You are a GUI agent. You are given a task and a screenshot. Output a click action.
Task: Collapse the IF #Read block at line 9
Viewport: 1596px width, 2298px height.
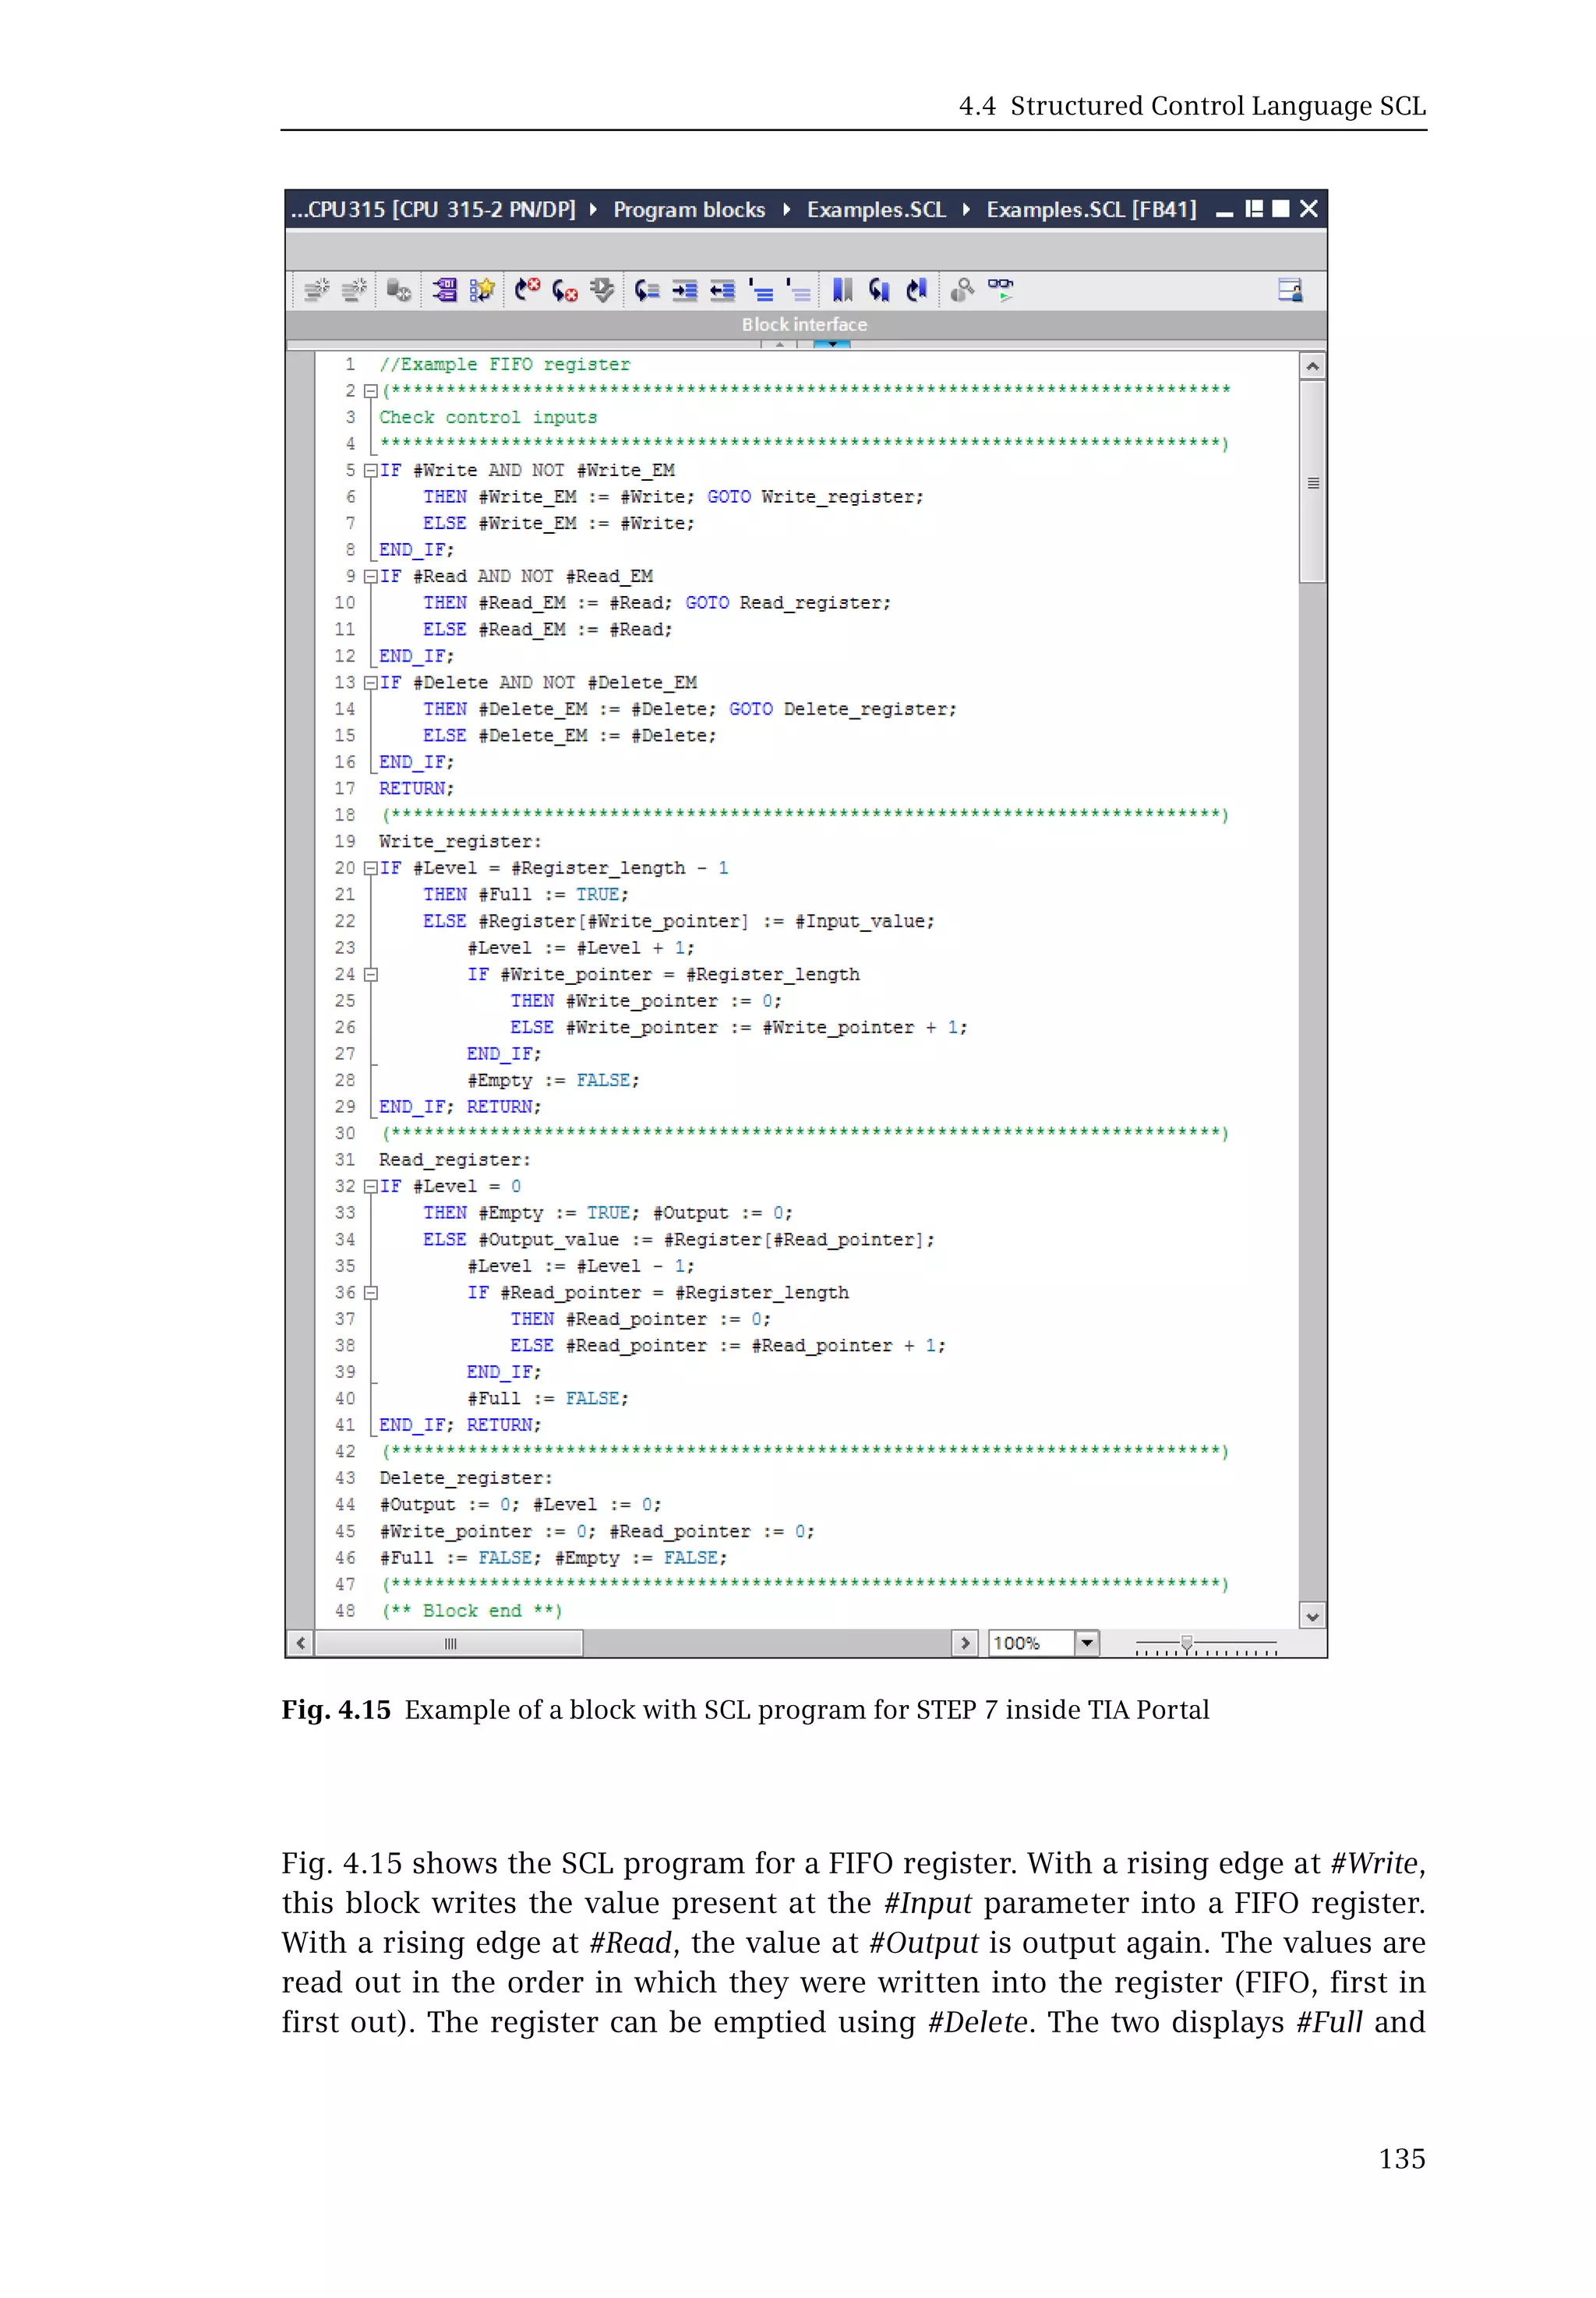pos(370,576)
